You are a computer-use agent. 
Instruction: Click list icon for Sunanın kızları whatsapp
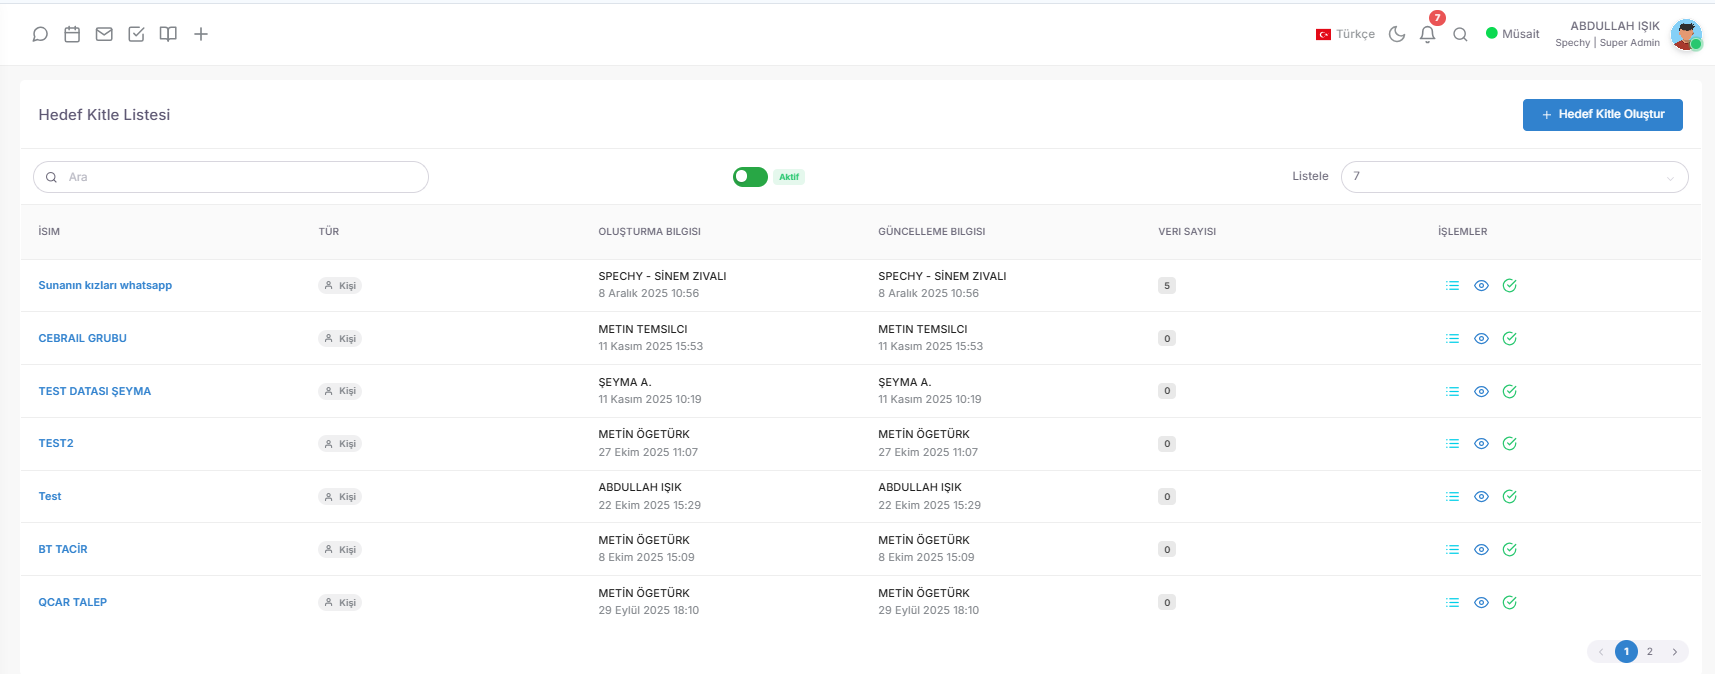point(1452,286)
